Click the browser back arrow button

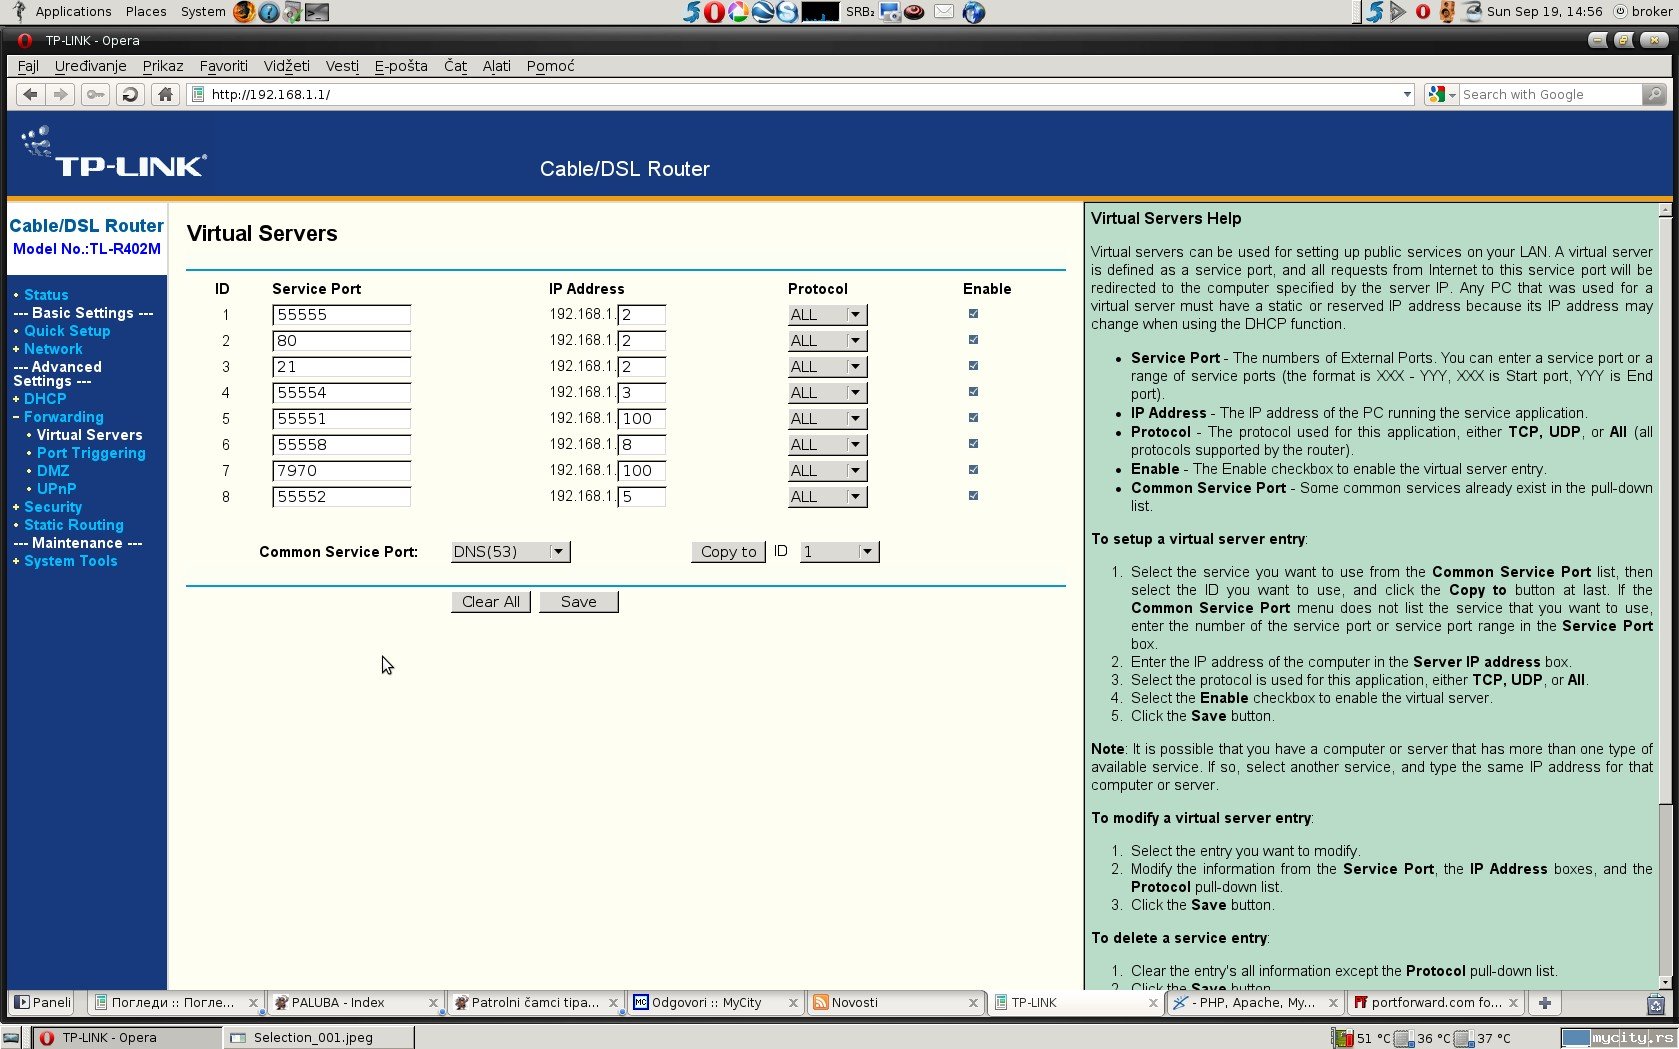(30, 94)
